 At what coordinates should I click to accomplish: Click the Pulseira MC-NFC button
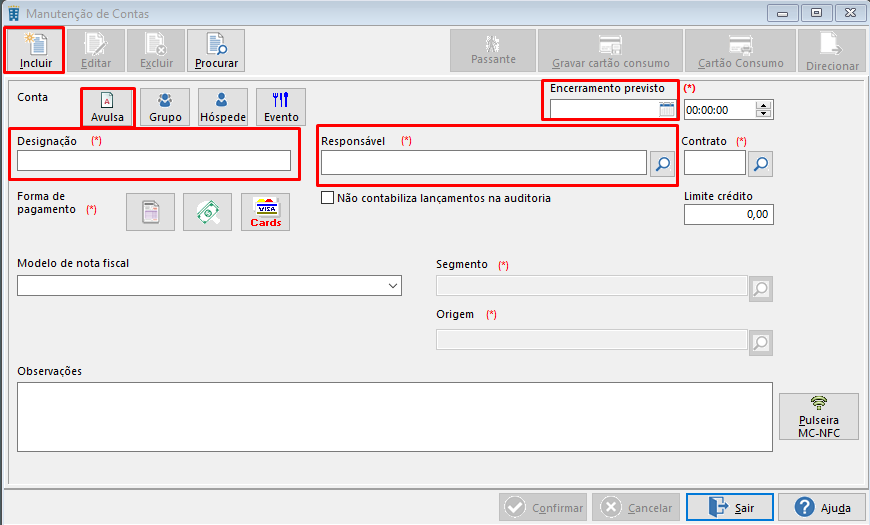(819, 416)
